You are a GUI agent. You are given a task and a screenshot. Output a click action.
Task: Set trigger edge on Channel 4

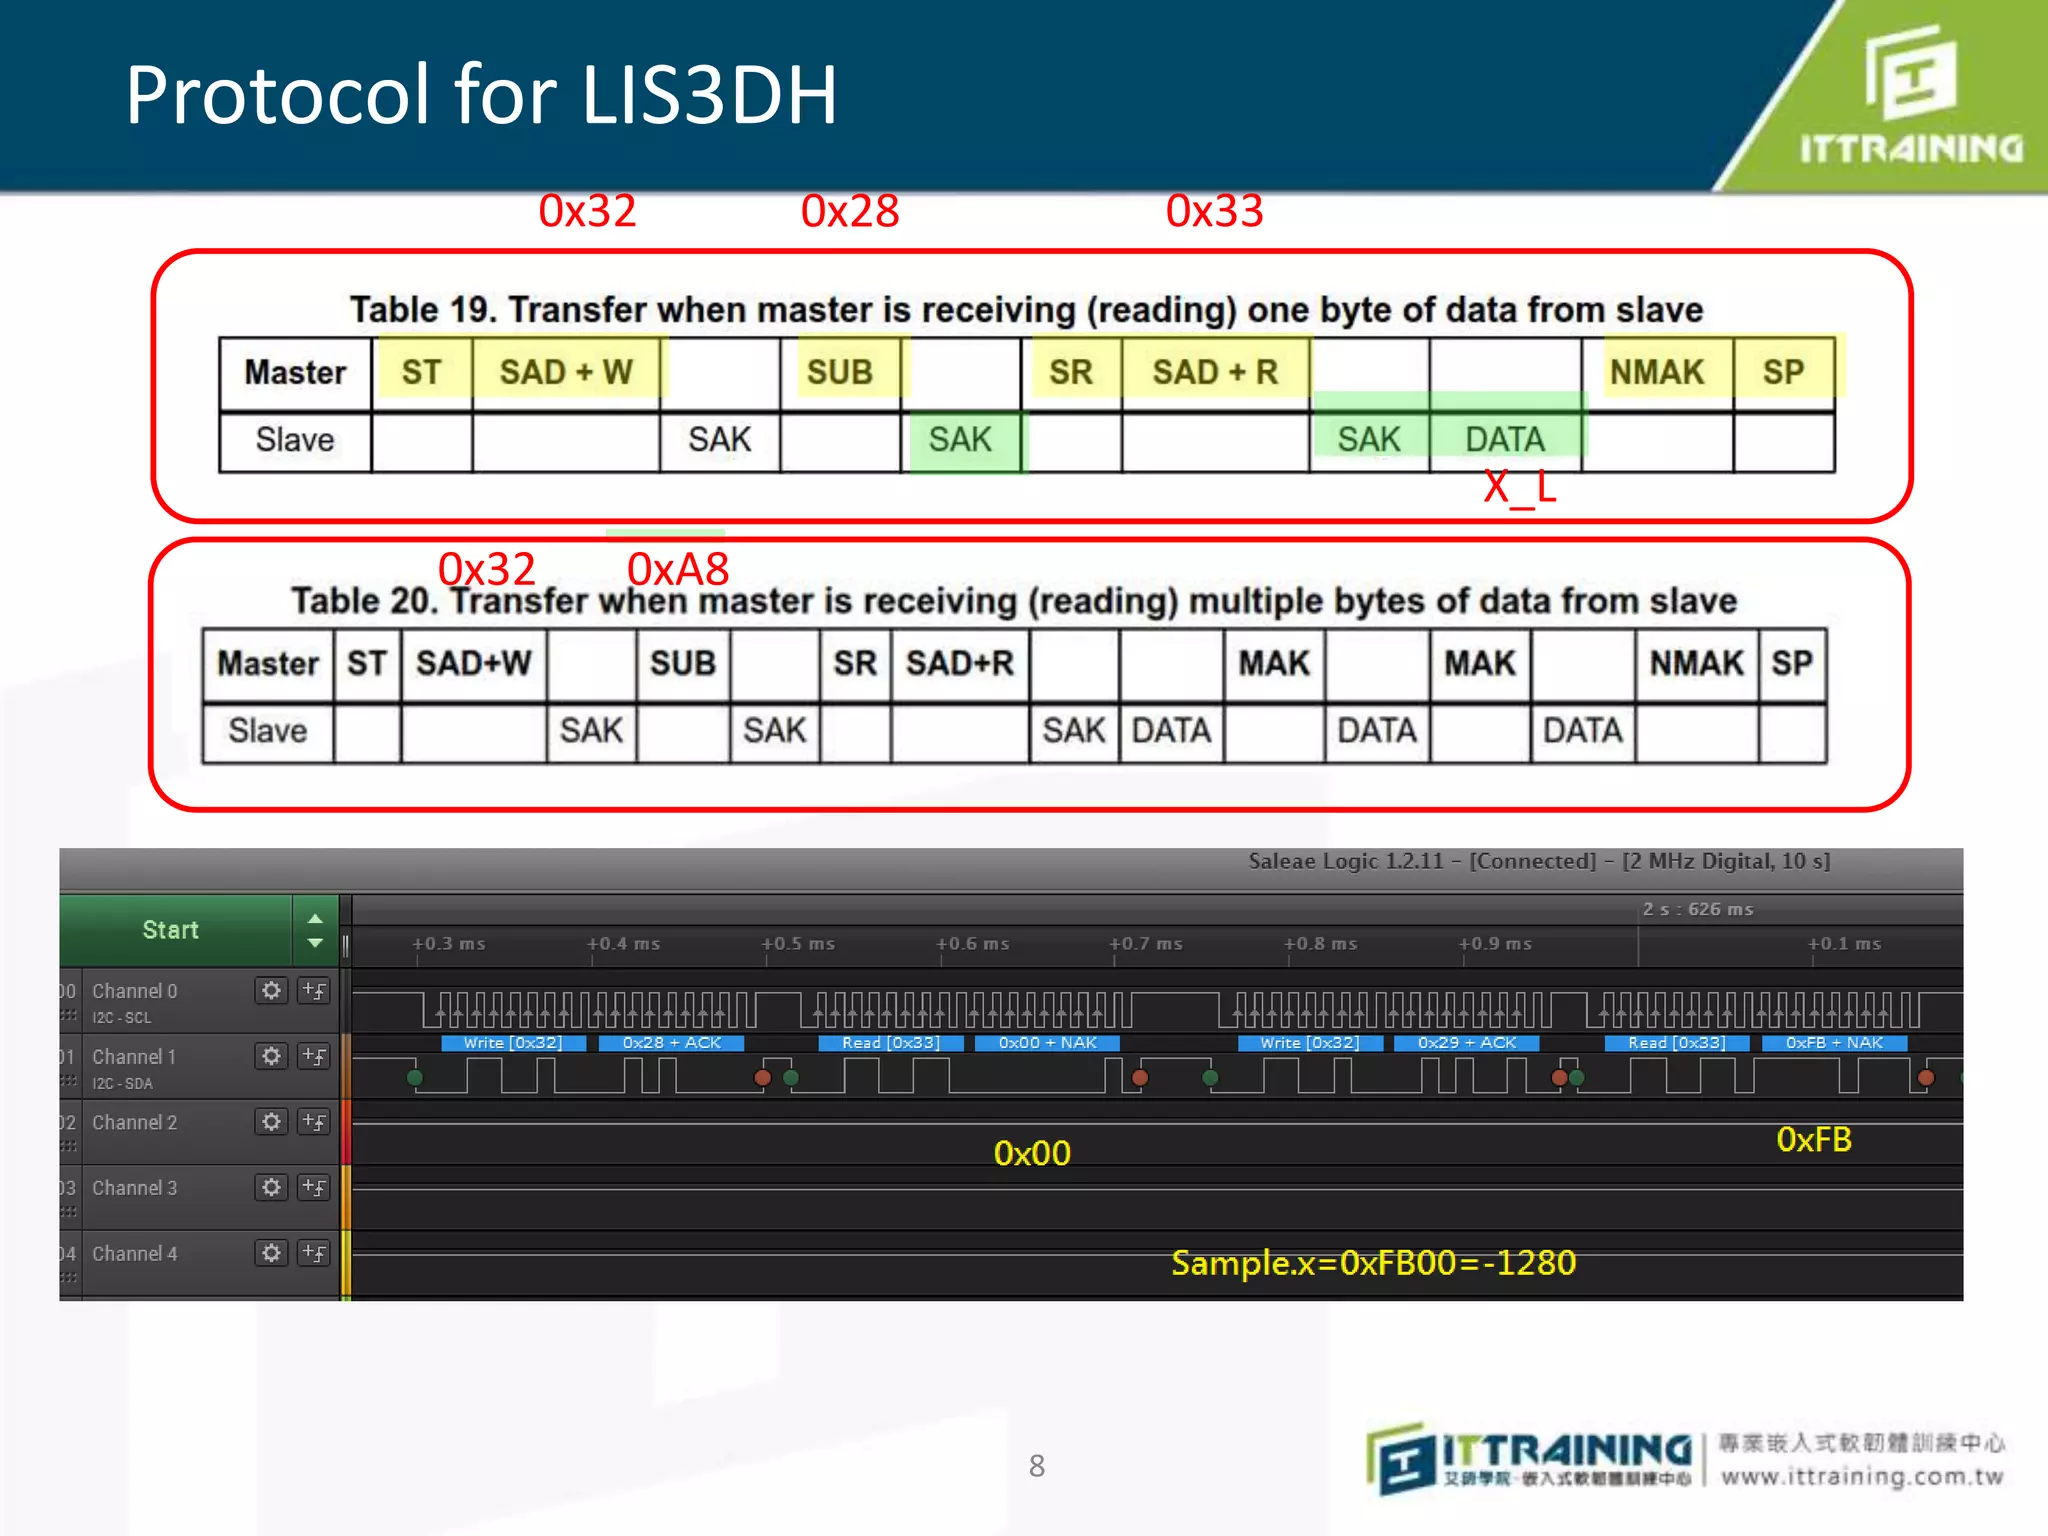(x=314, y=1253)
